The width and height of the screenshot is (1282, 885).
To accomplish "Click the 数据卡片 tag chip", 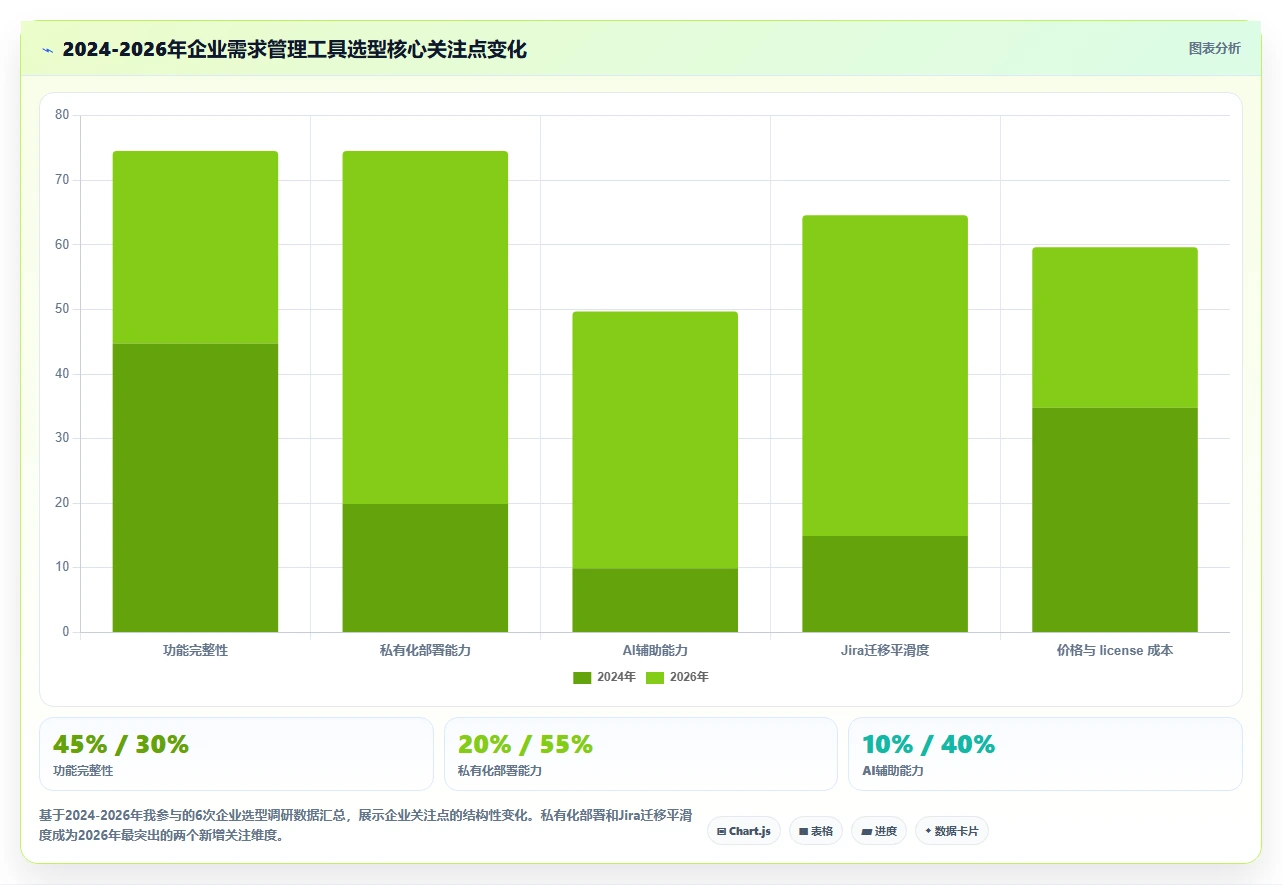I will point(952,831).
